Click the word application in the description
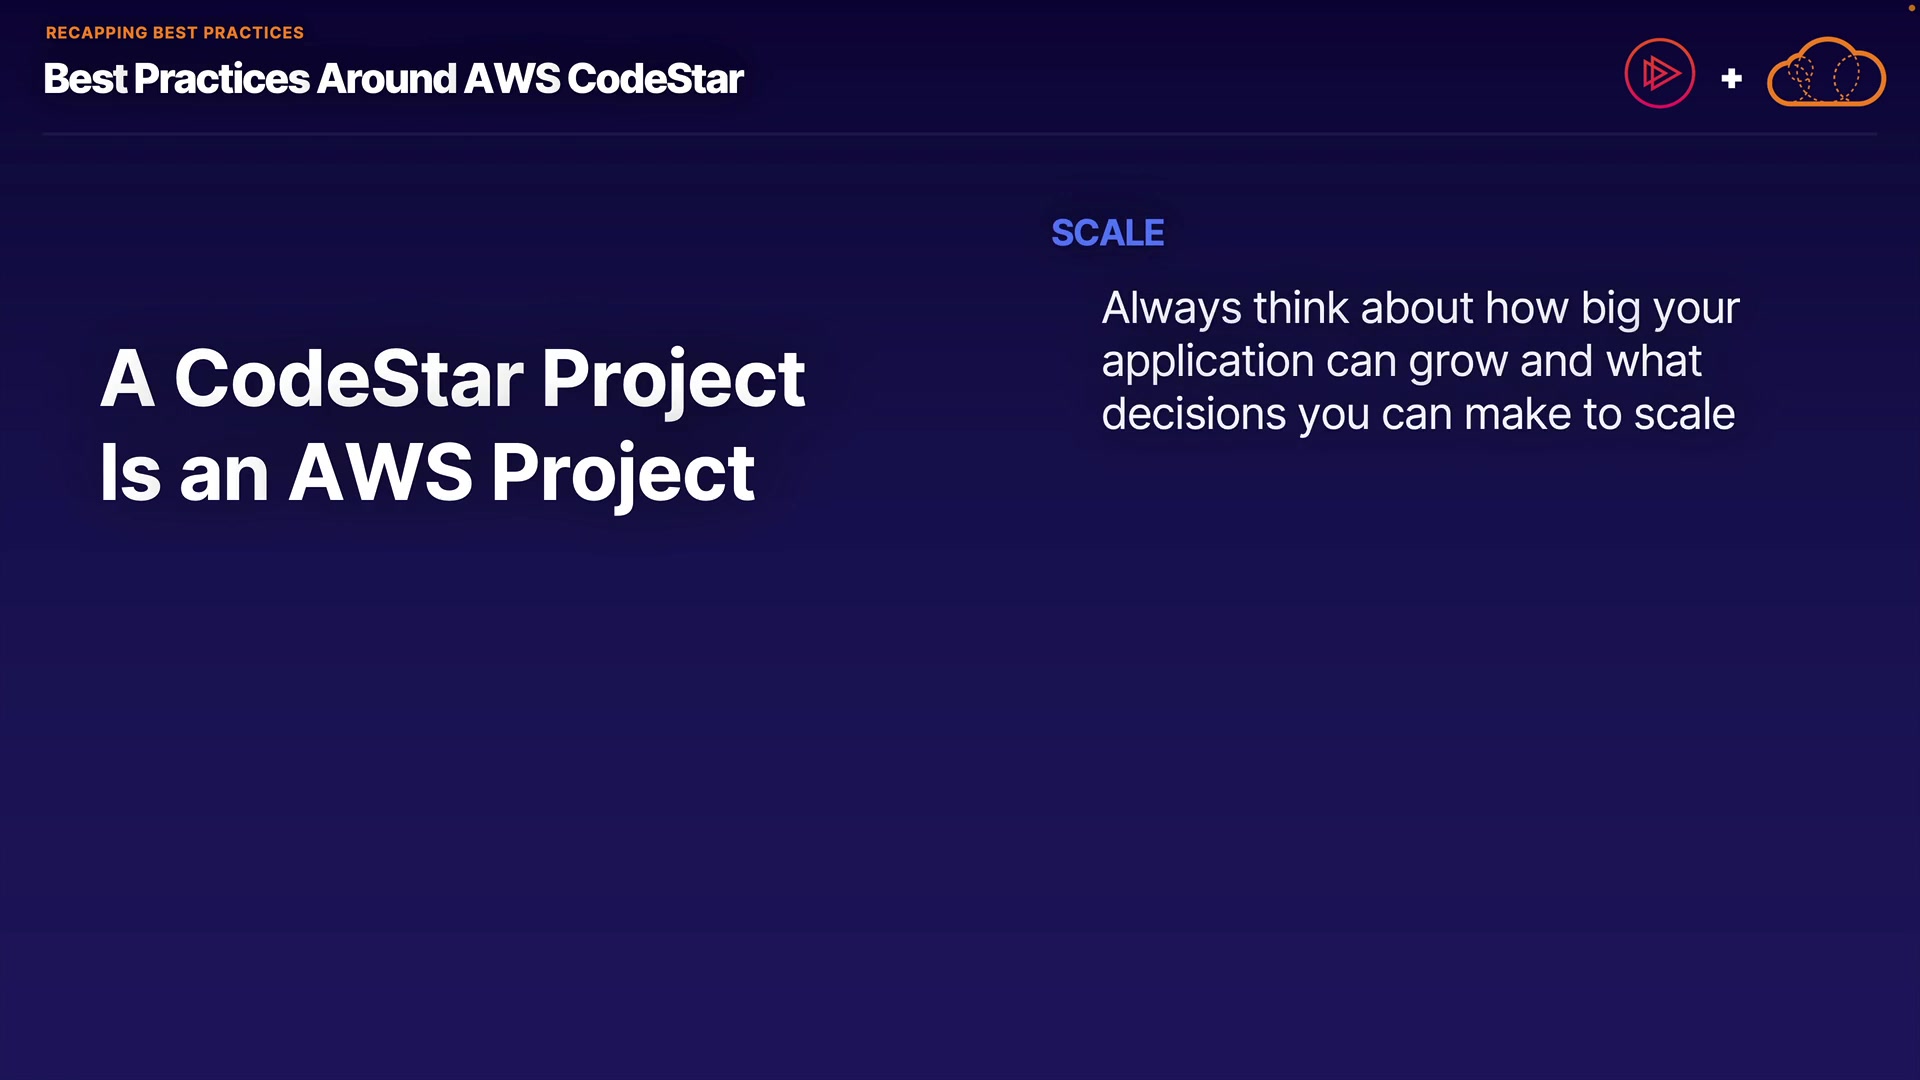 [x=1207, y=361]
